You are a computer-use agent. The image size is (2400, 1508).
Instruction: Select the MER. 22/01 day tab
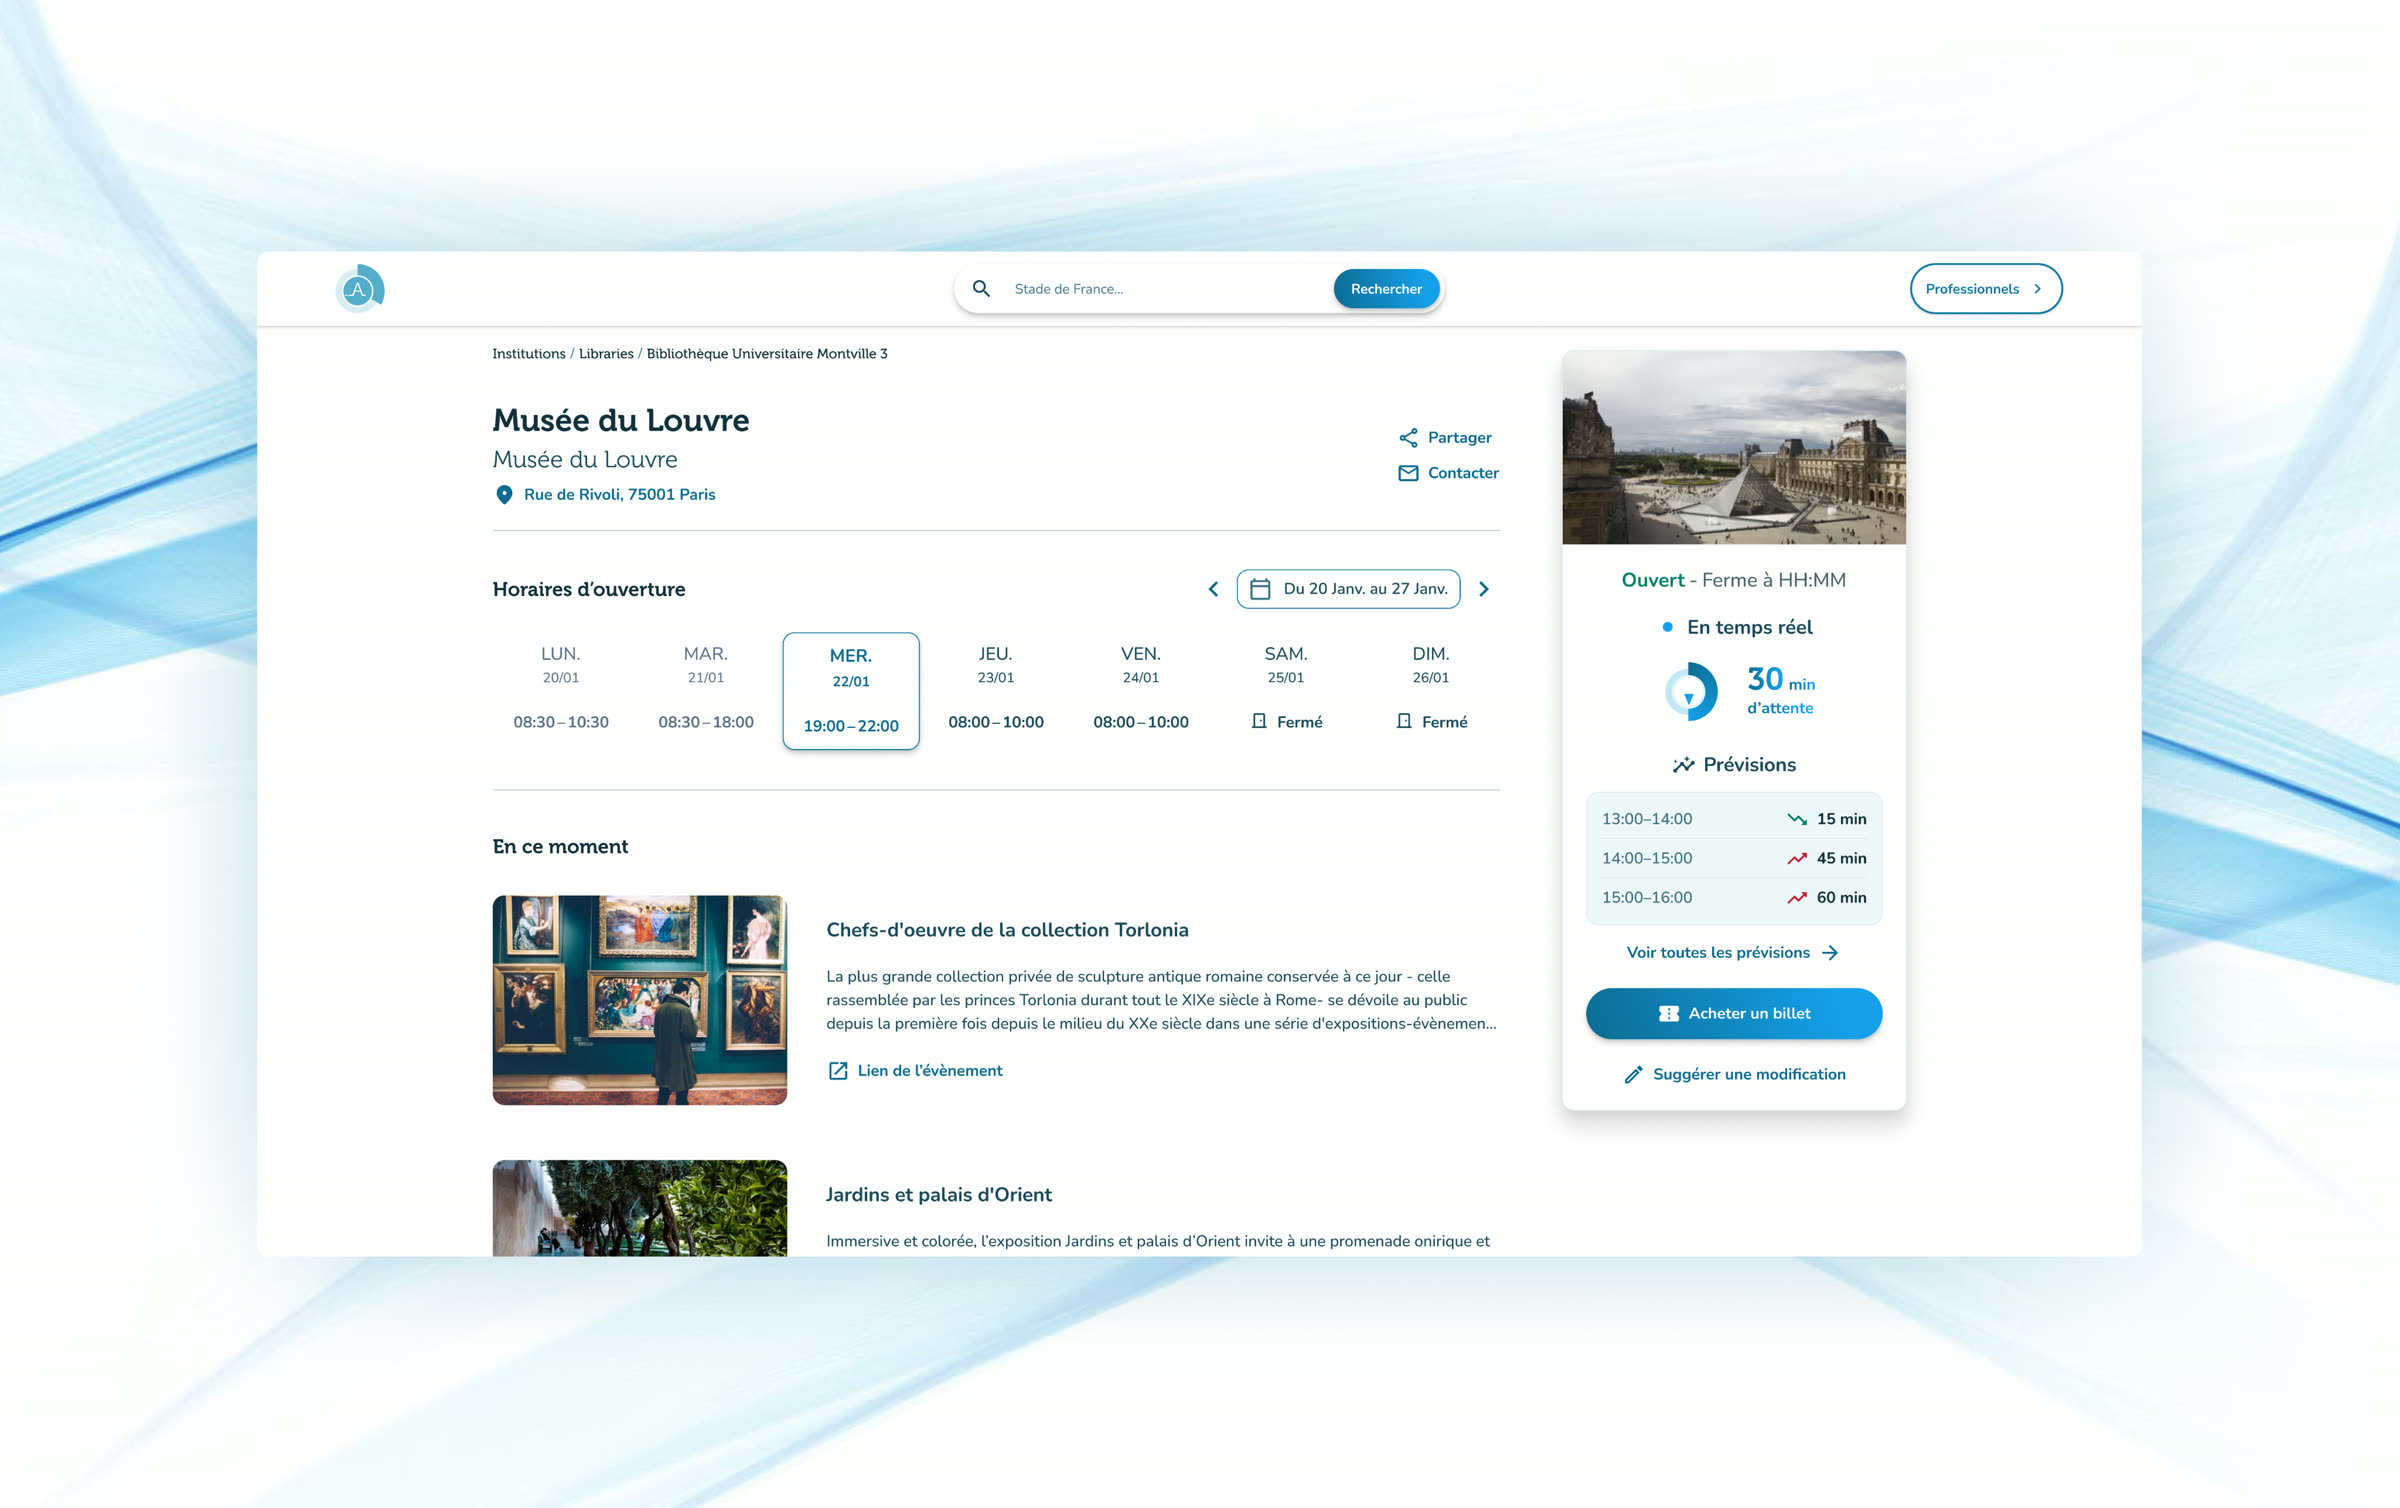point(851,691)
